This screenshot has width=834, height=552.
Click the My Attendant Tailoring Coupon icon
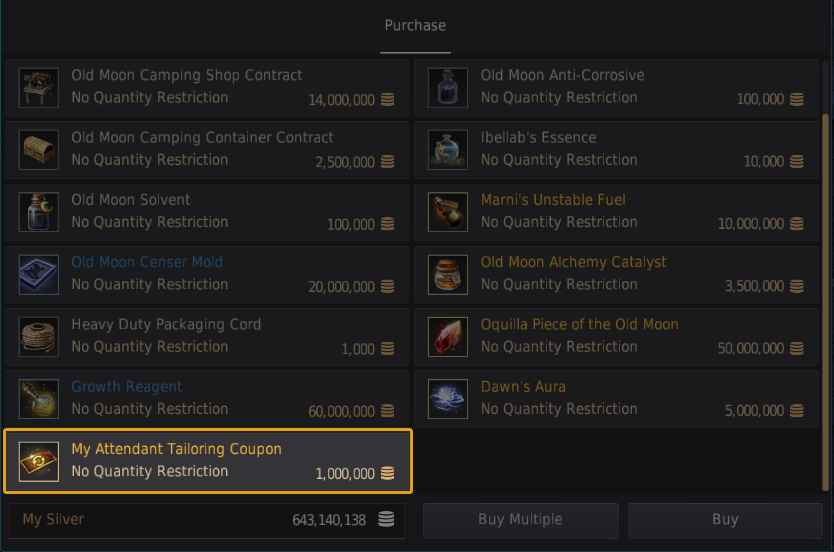39,461
